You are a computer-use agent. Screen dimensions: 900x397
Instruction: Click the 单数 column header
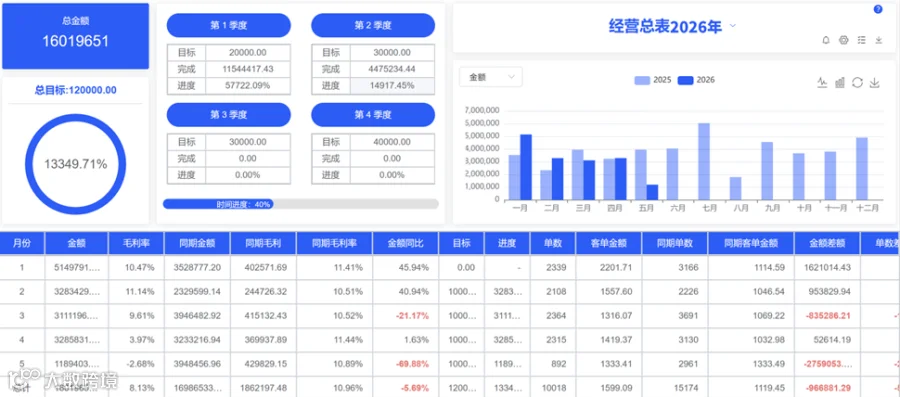click(553, 243)
